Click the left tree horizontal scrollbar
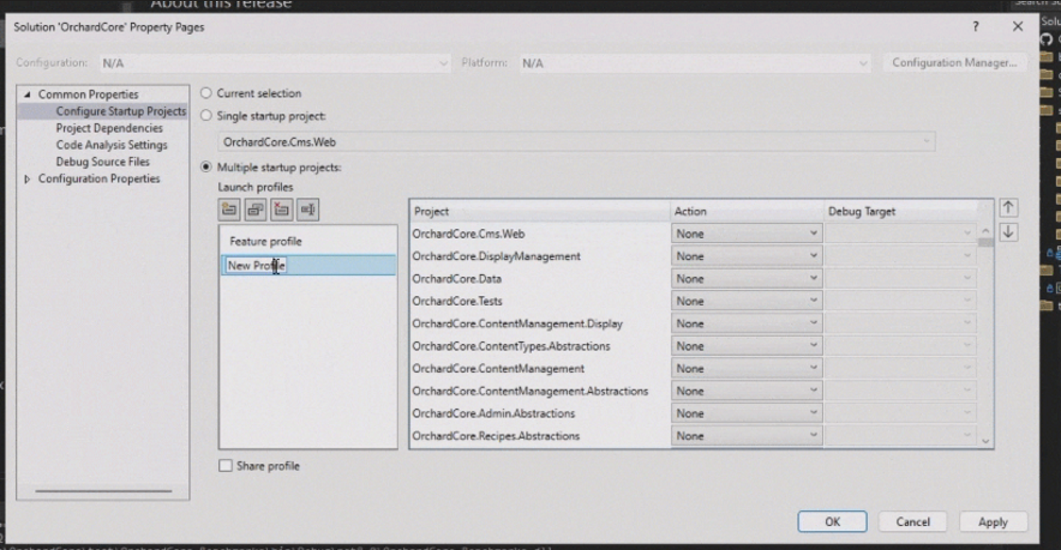Image resolution: width=1061 pixels, height=550 pixels. click(x=104, y=490)
